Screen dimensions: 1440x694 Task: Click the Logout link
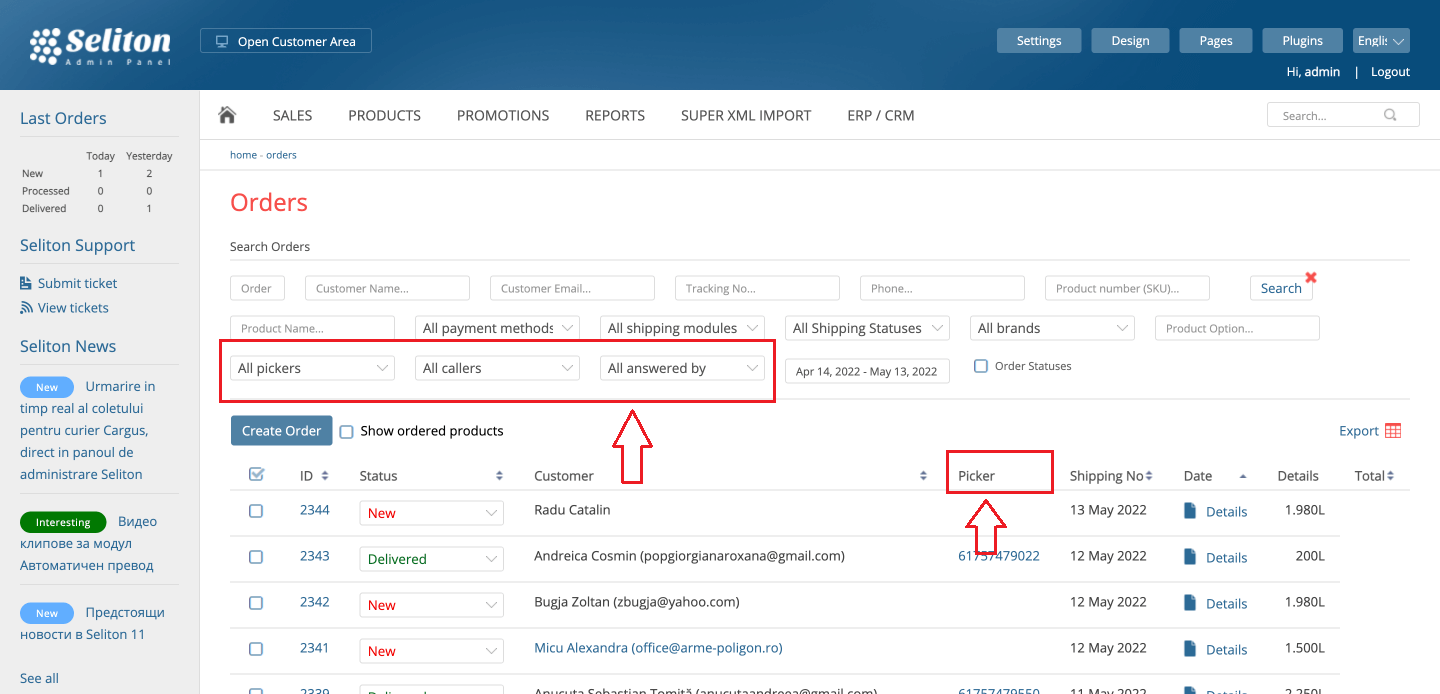coord(1390,72)
